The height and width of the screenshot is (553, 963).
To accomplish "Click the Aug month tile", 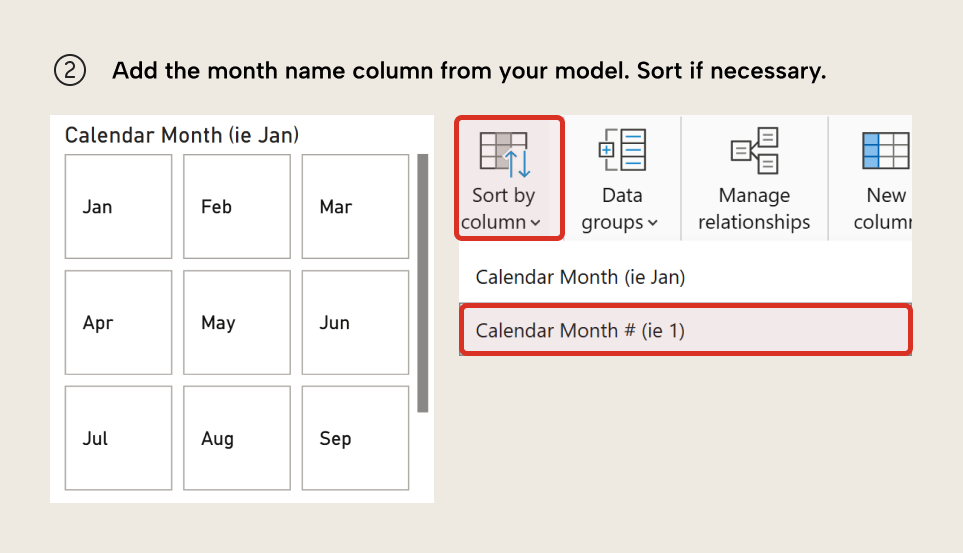I will (236, 438).
